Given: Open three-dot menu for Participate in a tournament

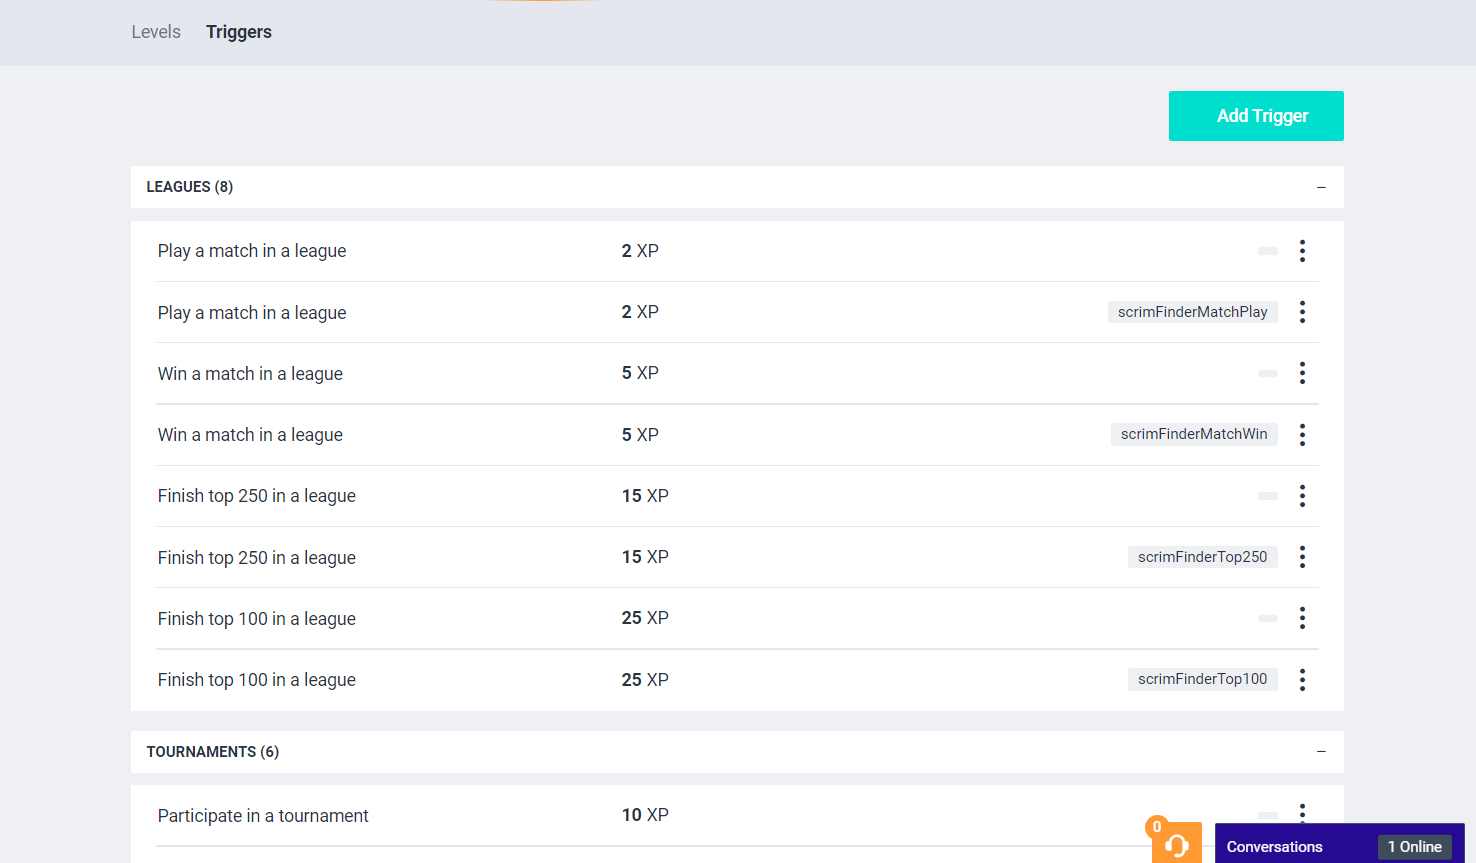Looking at the screenshot, I should [x=1302, y=811].
